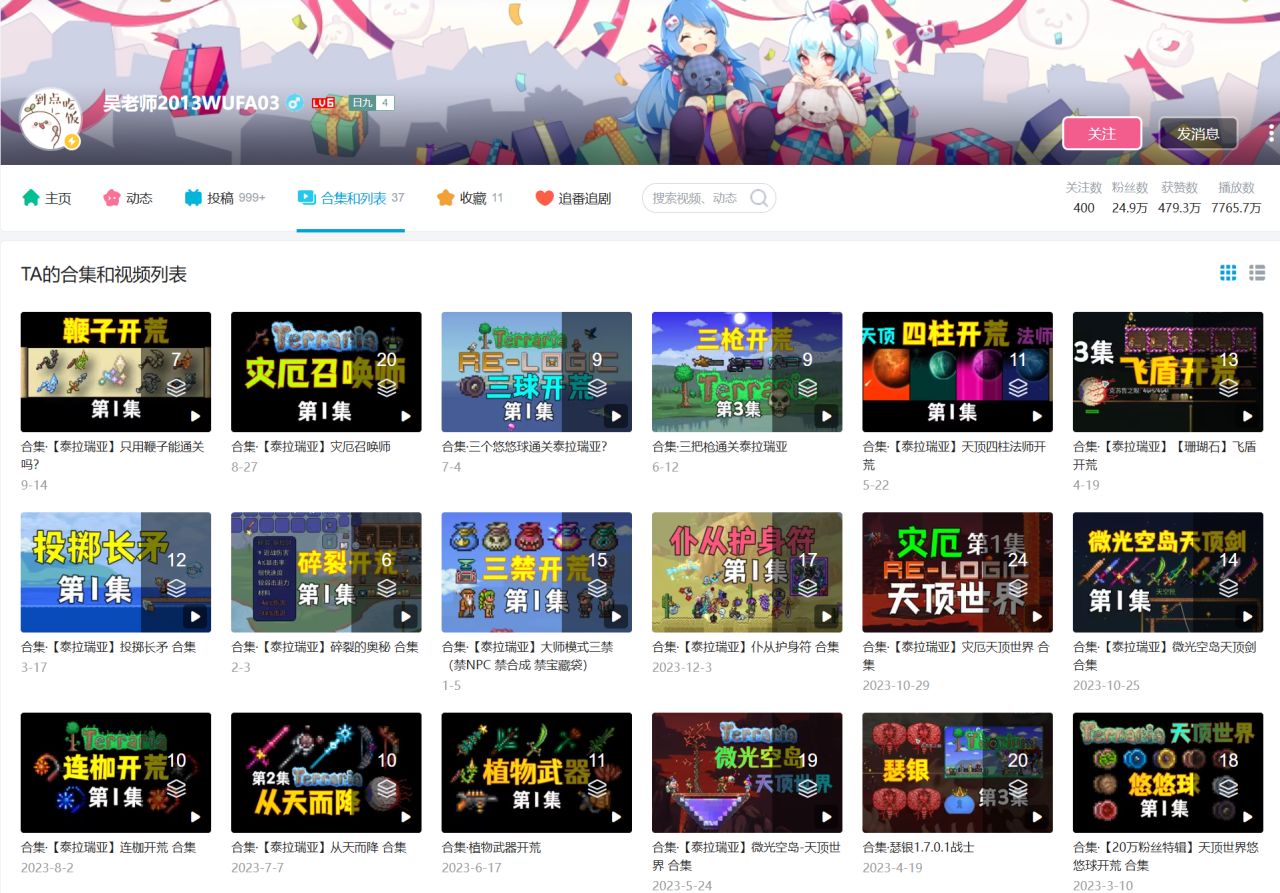View the 追番追剧 tab

click(x=573, y=198)
